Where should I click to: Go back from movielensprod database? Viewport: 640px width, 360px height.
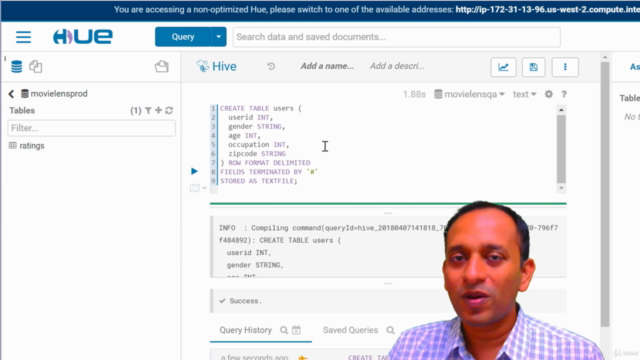[11, 94]
